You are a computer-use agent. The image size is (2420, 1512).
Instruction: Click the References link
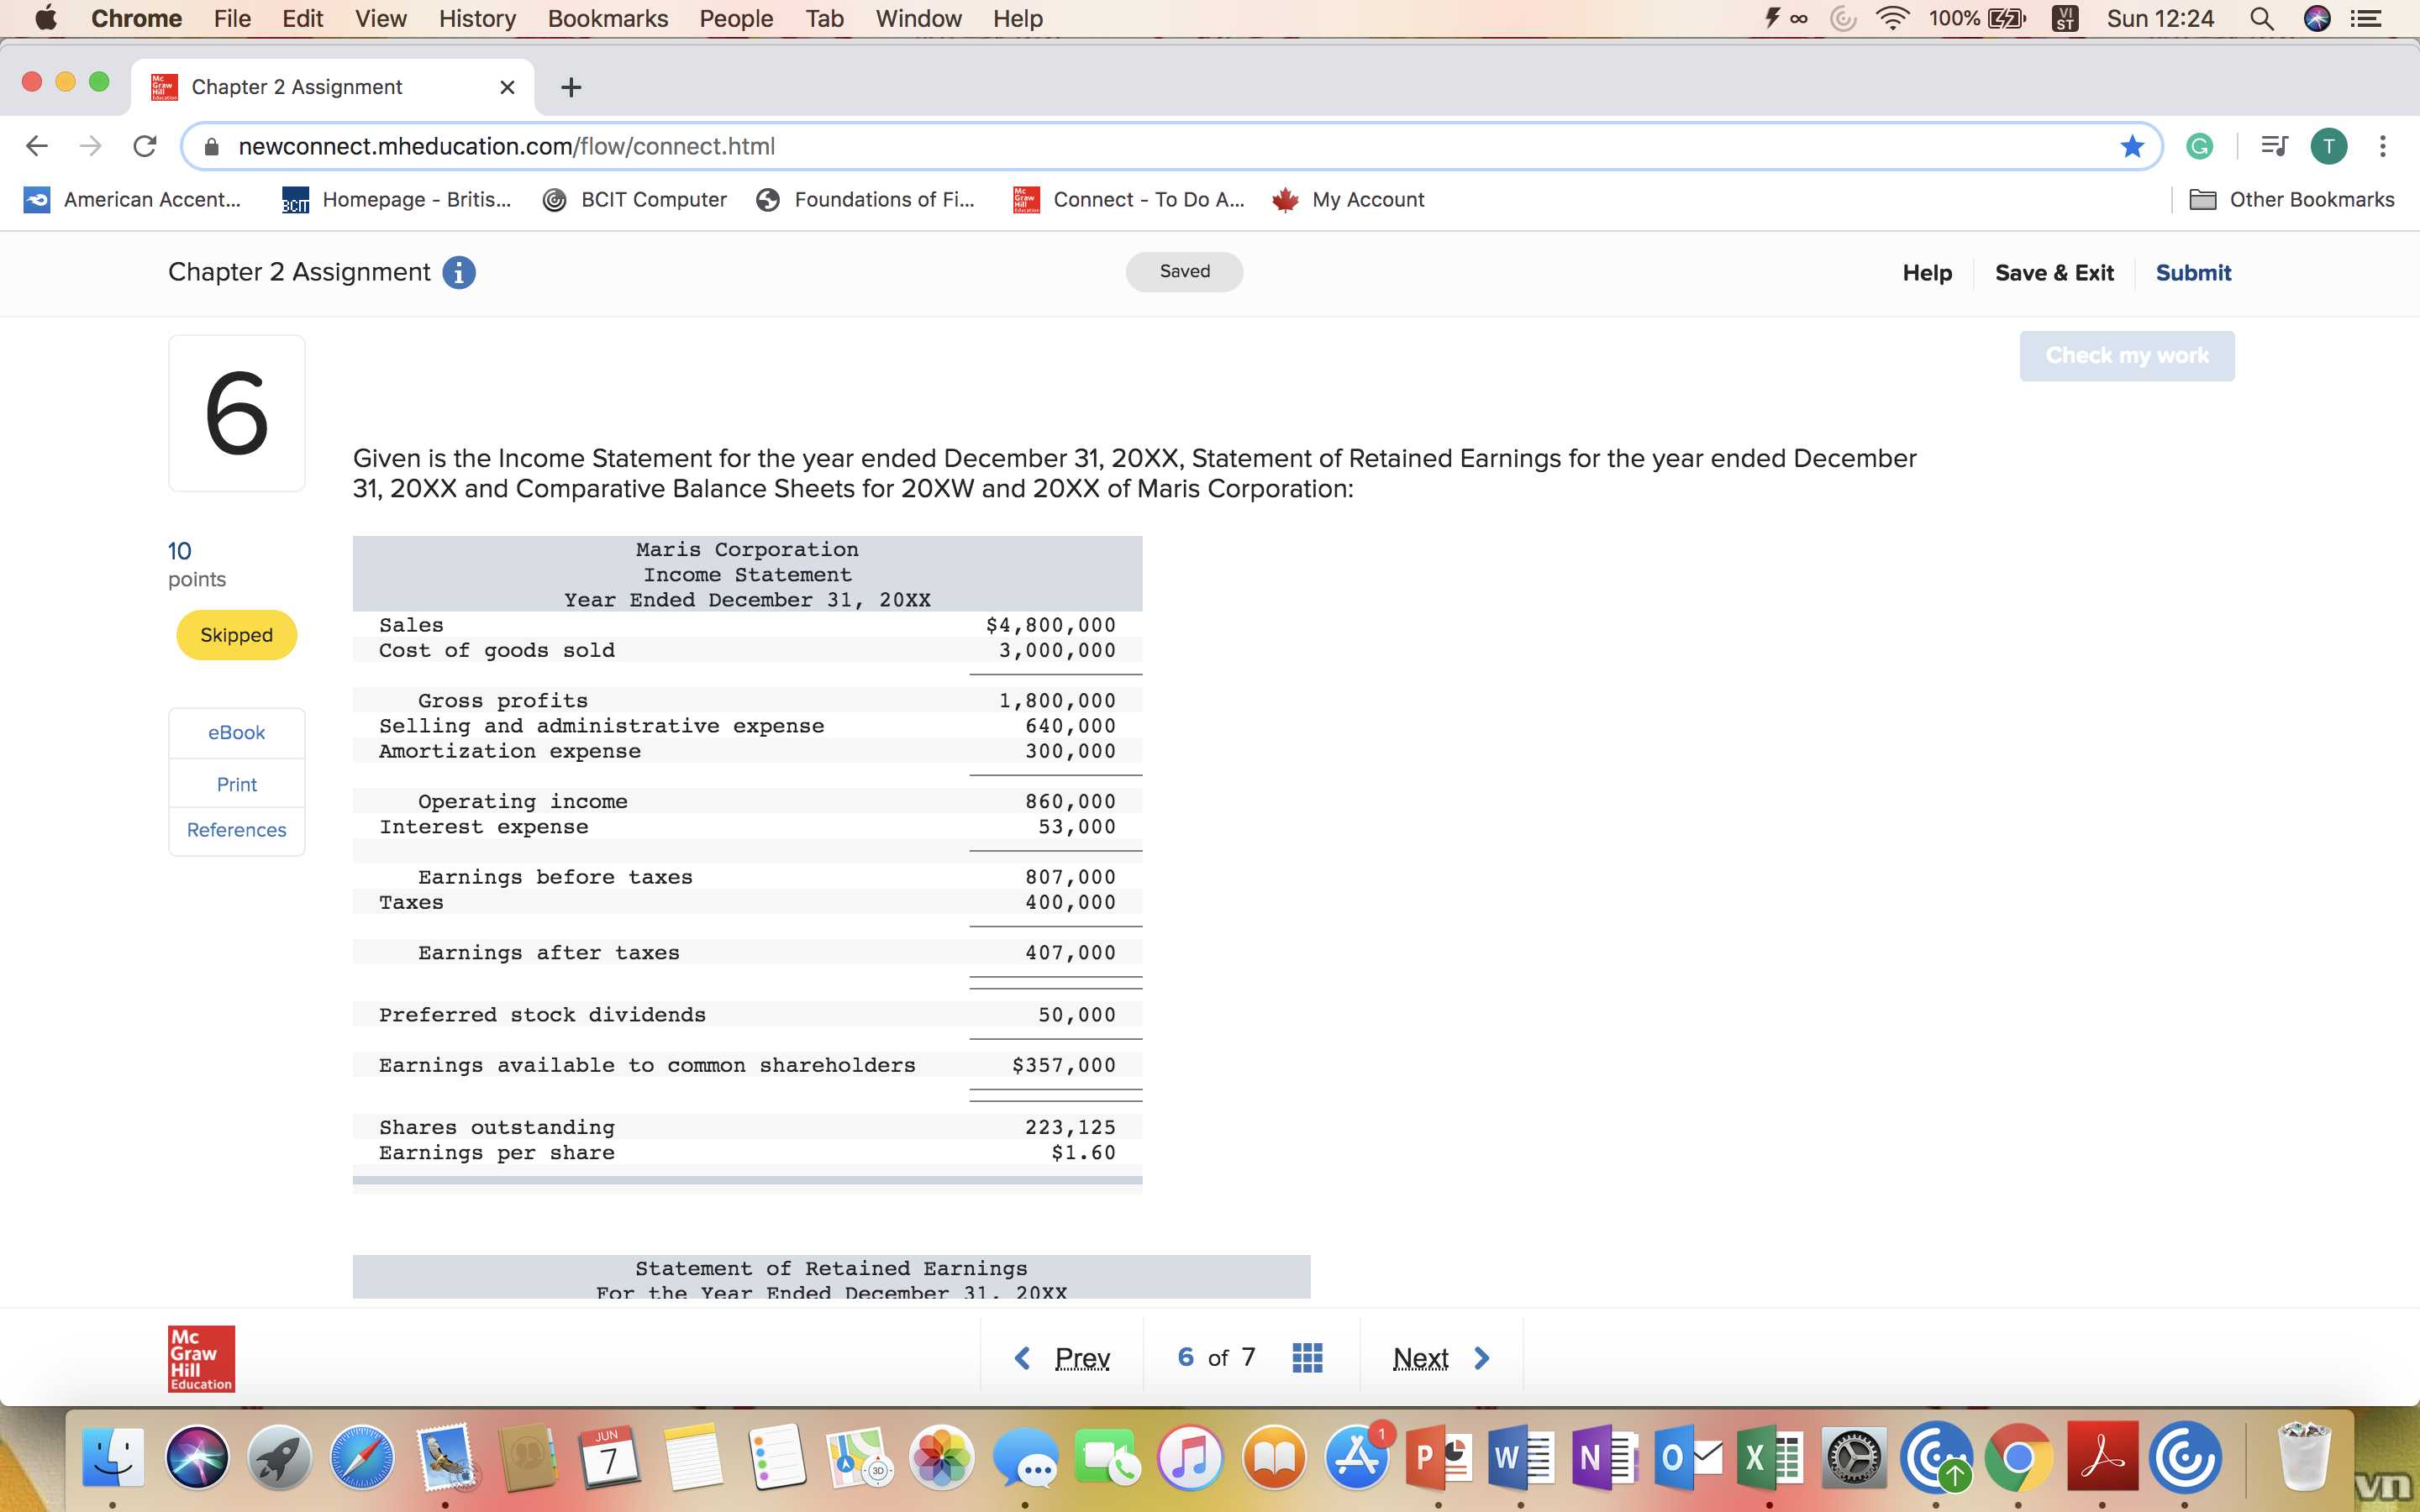pyautogui.click(x=236, y=829)
